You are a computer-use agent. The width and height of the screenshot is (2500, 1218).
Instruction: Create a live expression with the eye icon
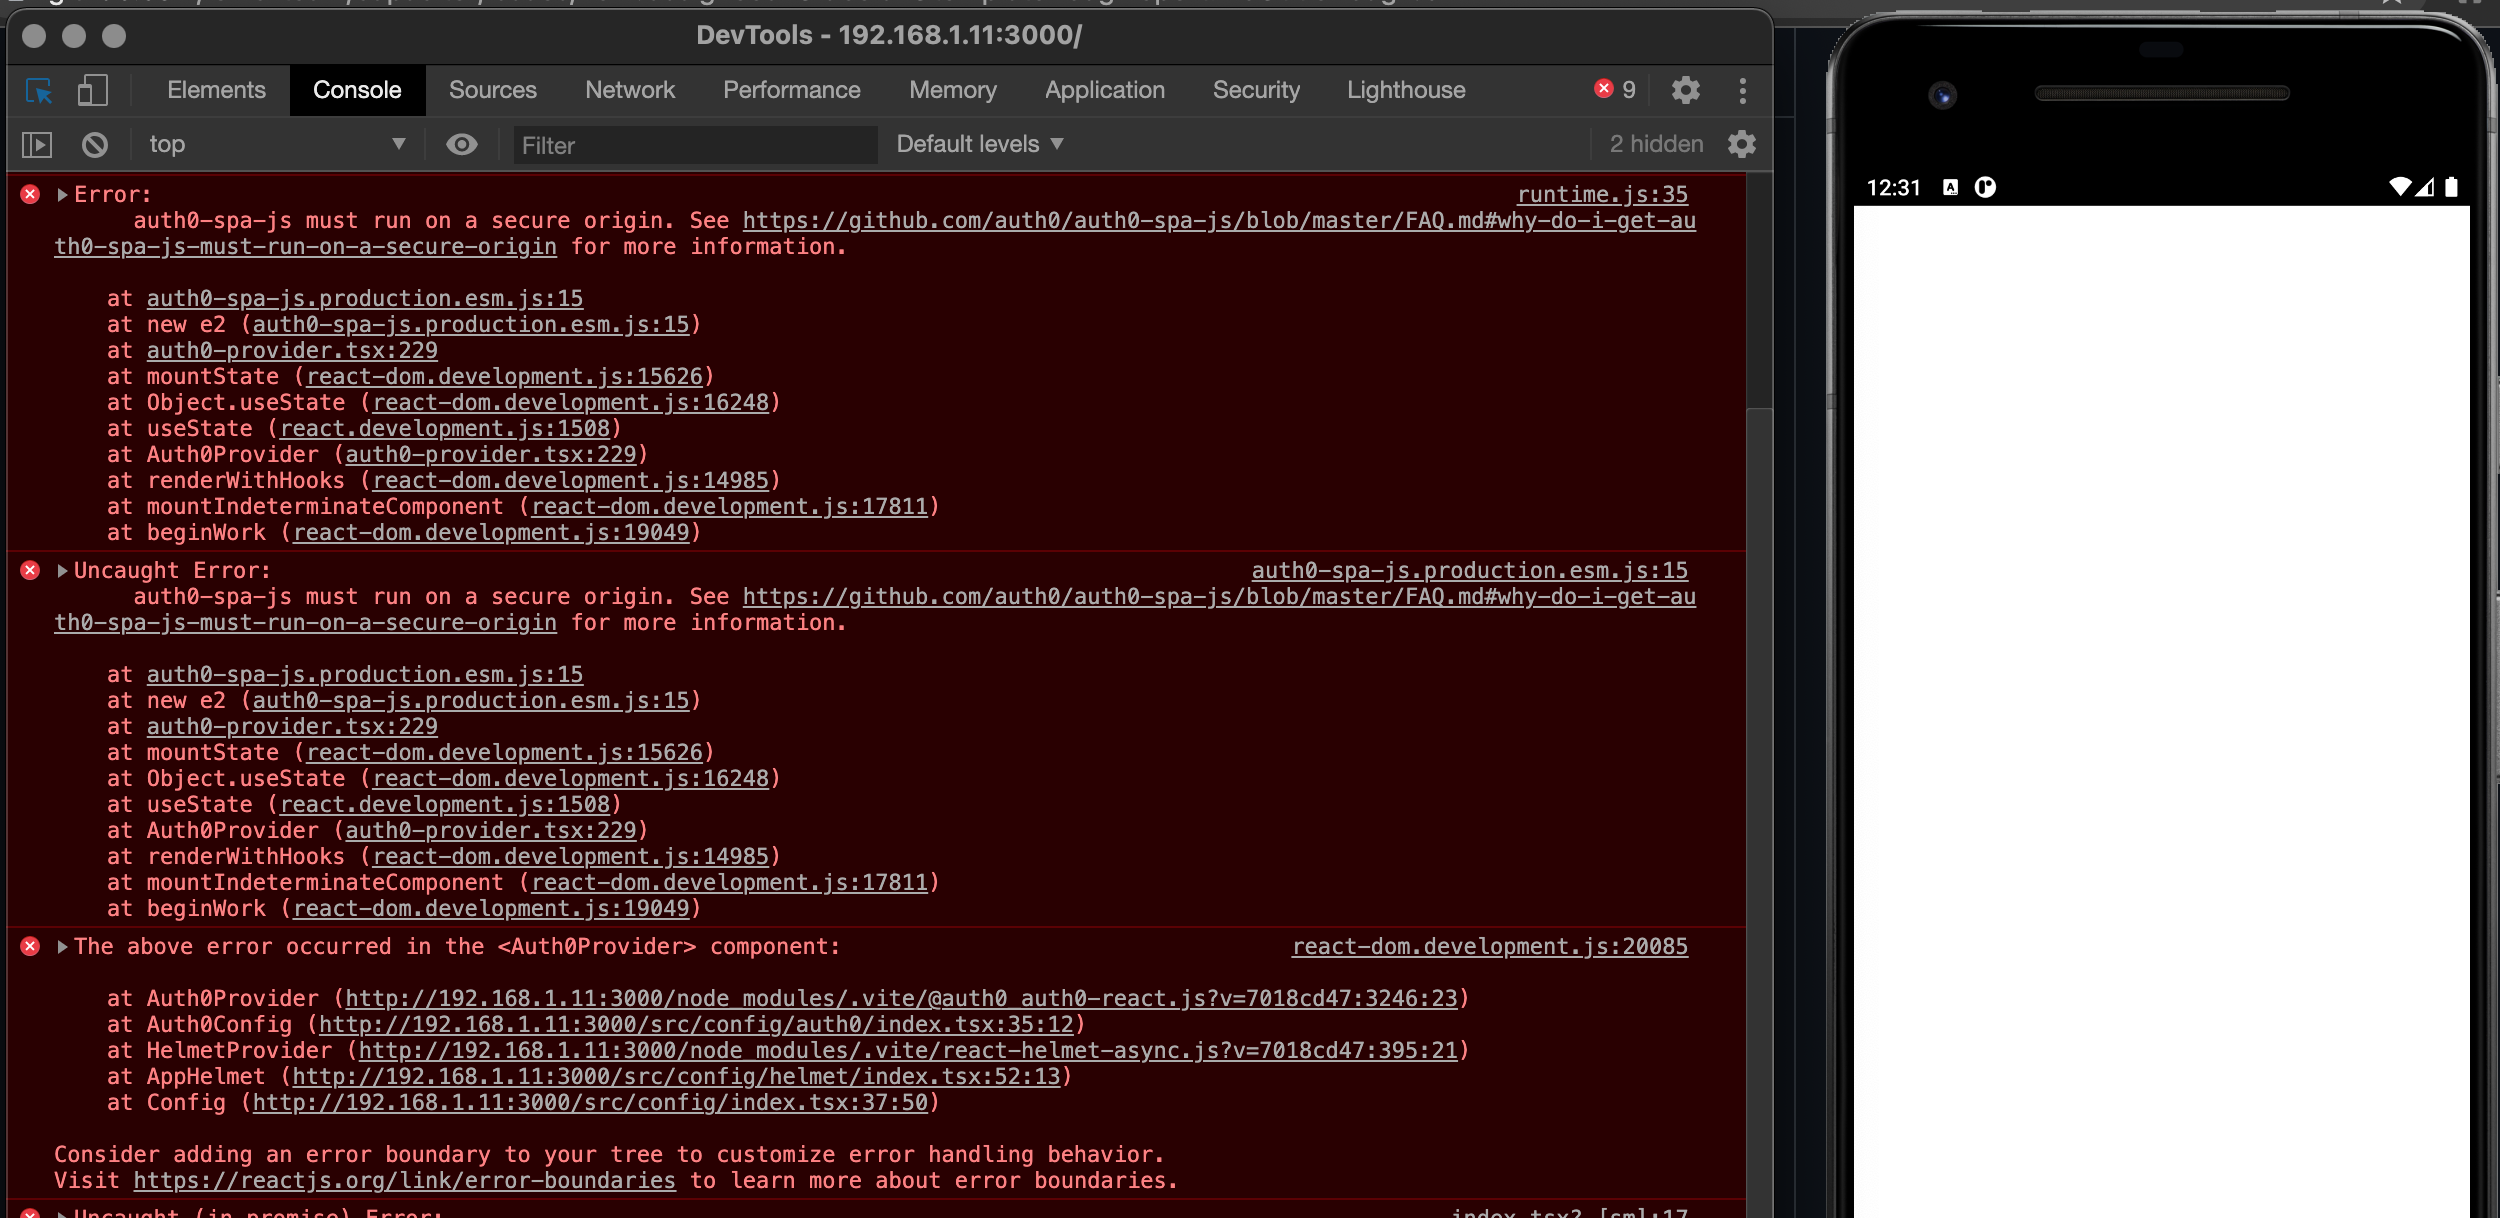tap(462, 144)
